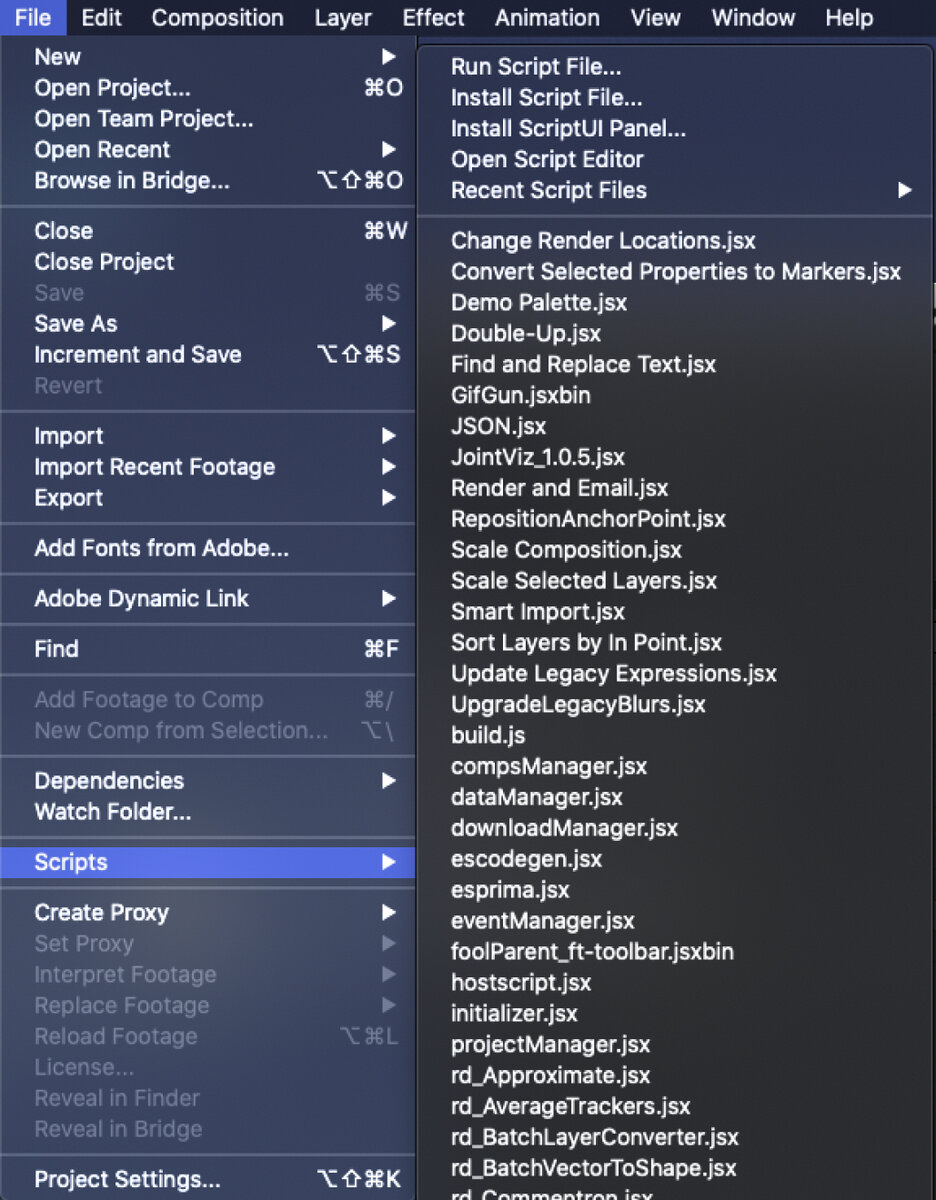936x1200 pixels.
Task: Open the Edit menu
Action: click(x=101, y=18)
